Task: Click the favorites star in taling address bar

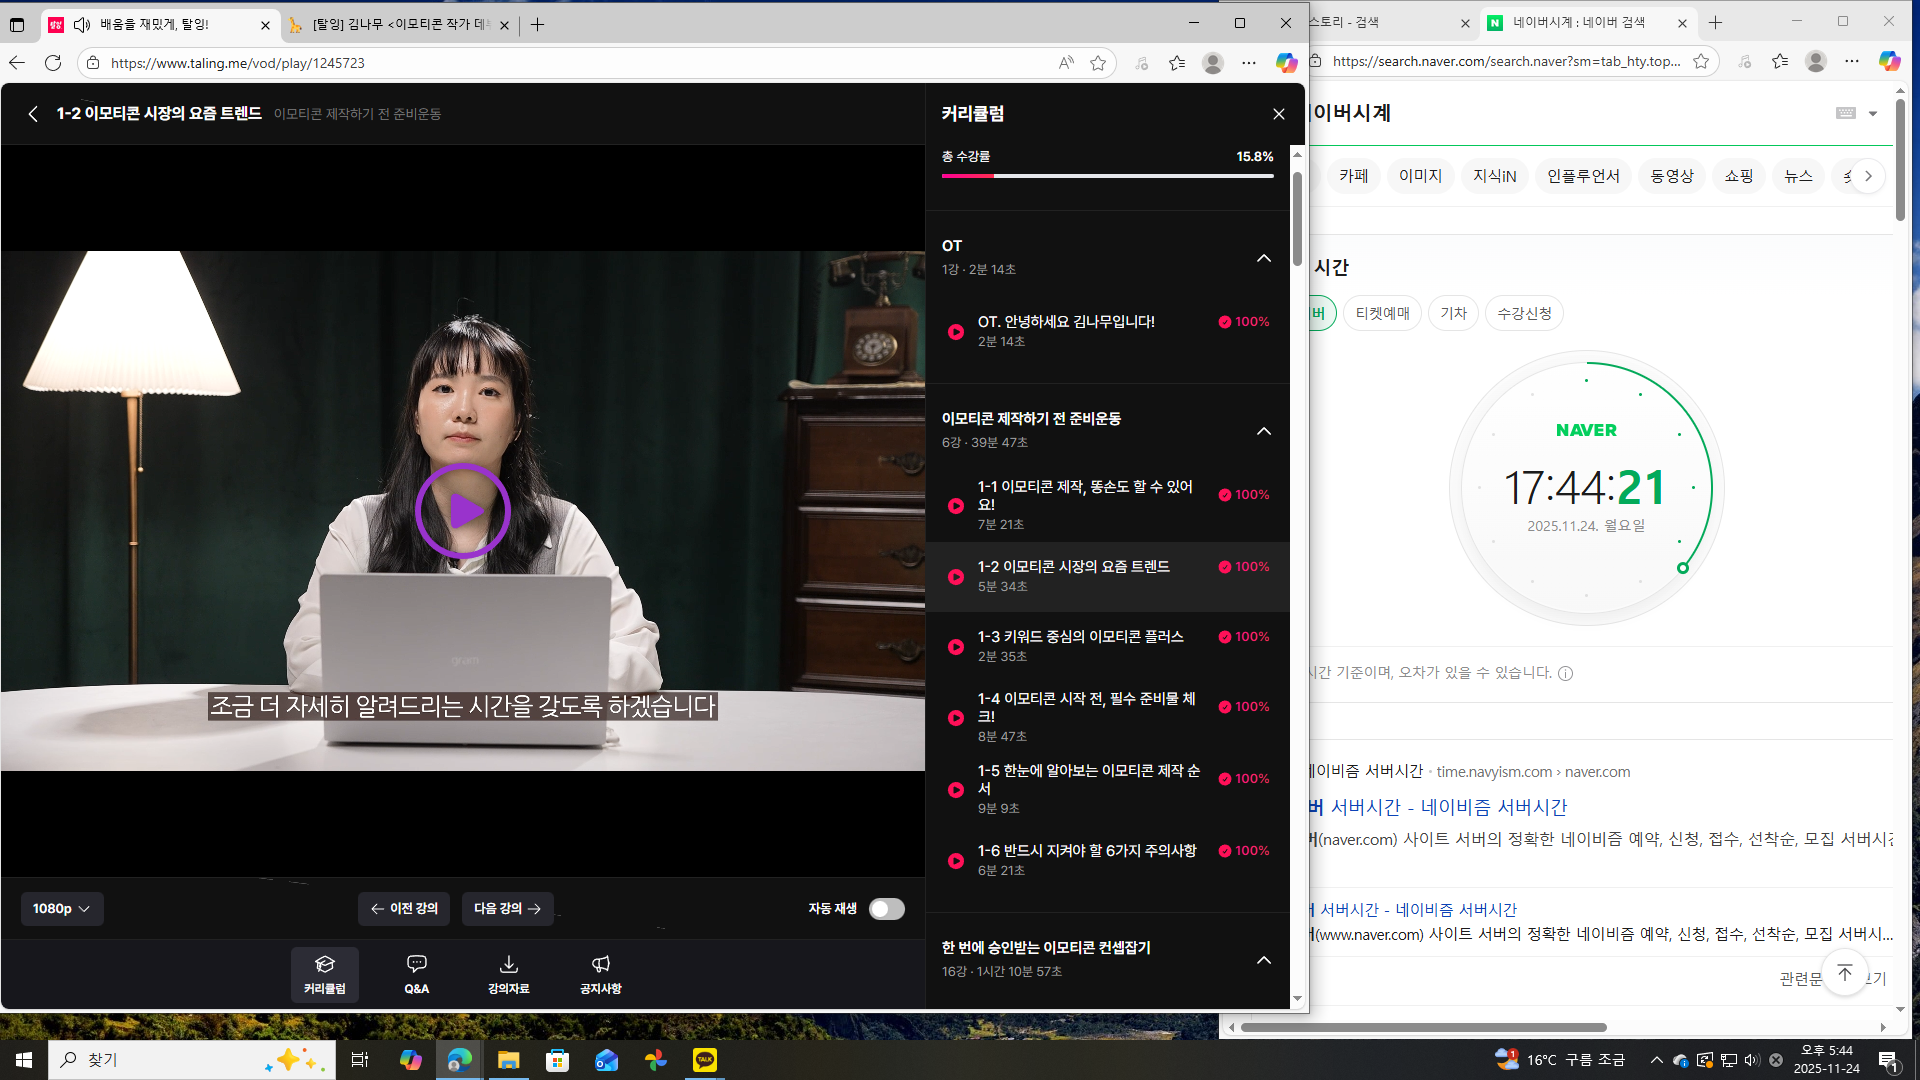Action: [x=1098, y=63]
